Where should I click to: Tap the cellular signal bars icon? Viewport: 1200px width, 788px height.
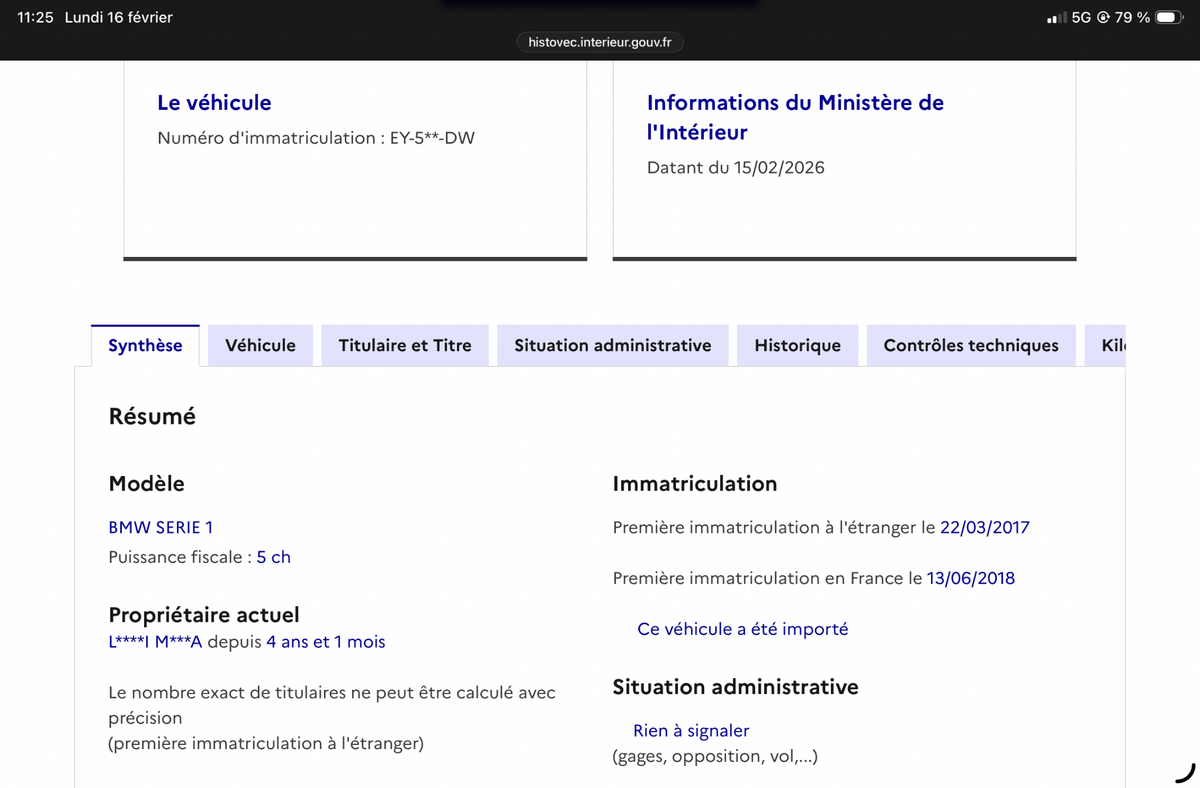click(1055, 18)
